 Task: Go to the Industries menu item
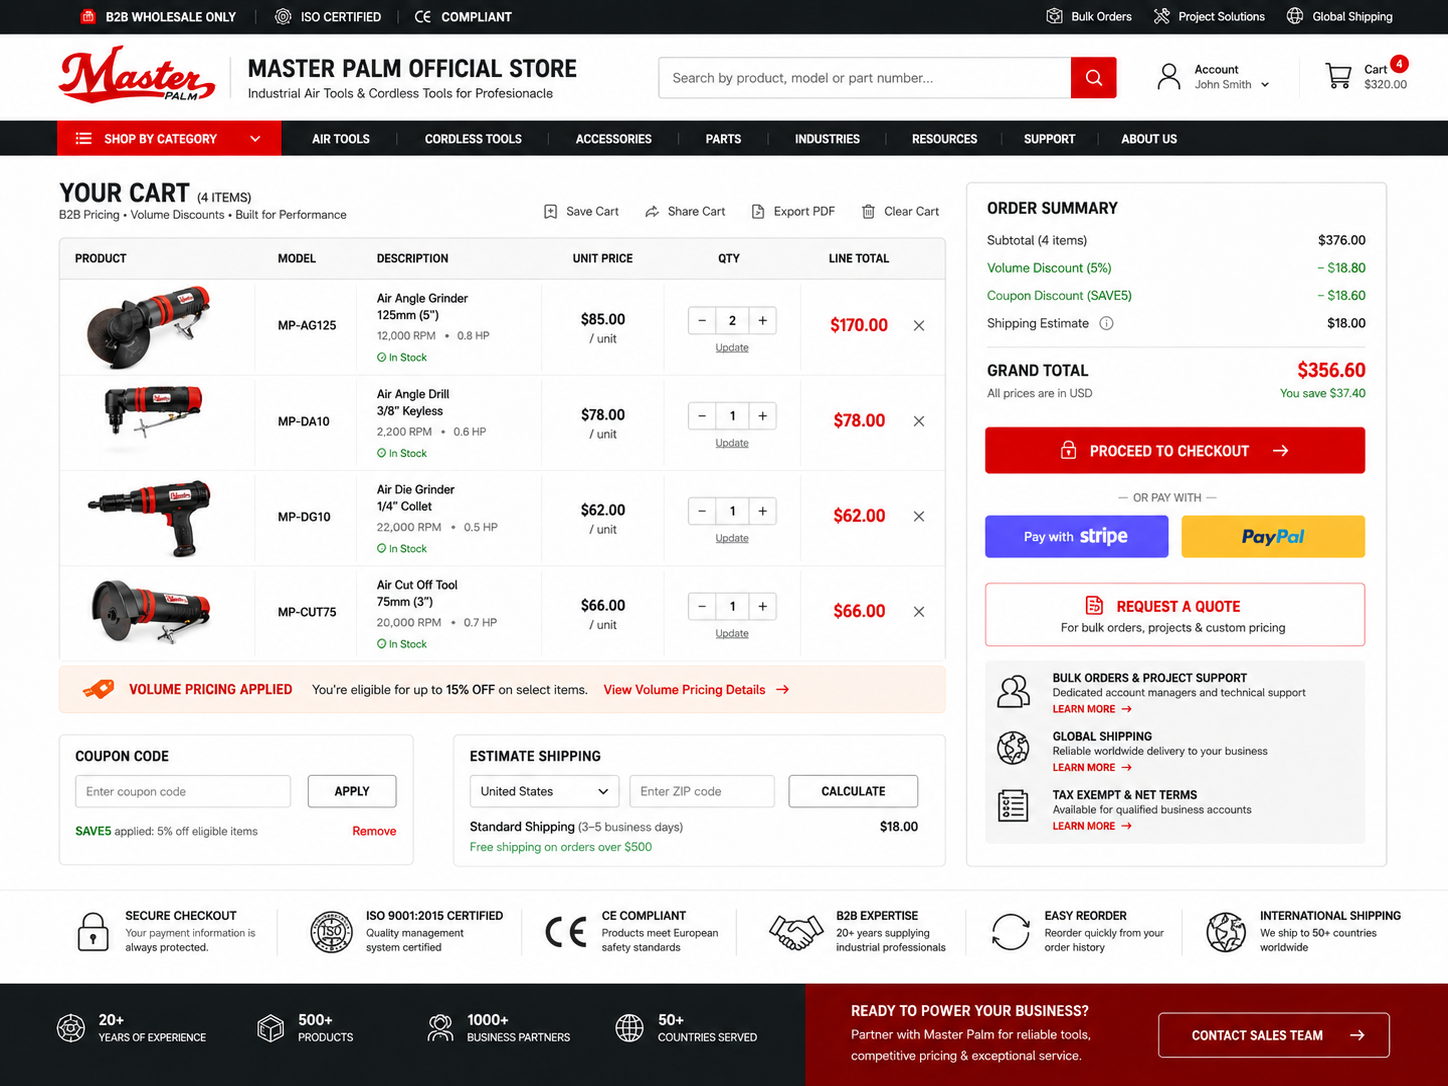[827, 139]
